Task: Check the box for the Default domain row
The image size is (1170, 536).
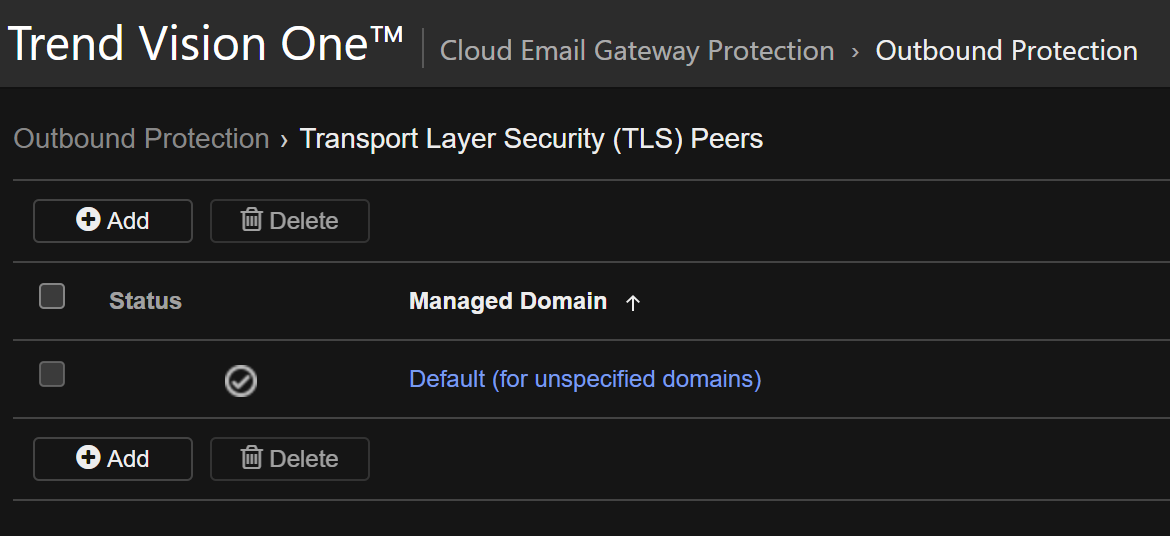Action: [52, 374]
